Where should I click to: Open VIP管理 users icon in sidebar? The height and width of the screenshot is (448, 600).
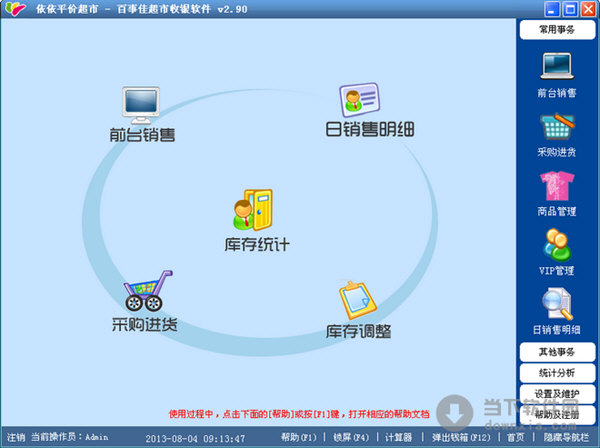[557, 244]
